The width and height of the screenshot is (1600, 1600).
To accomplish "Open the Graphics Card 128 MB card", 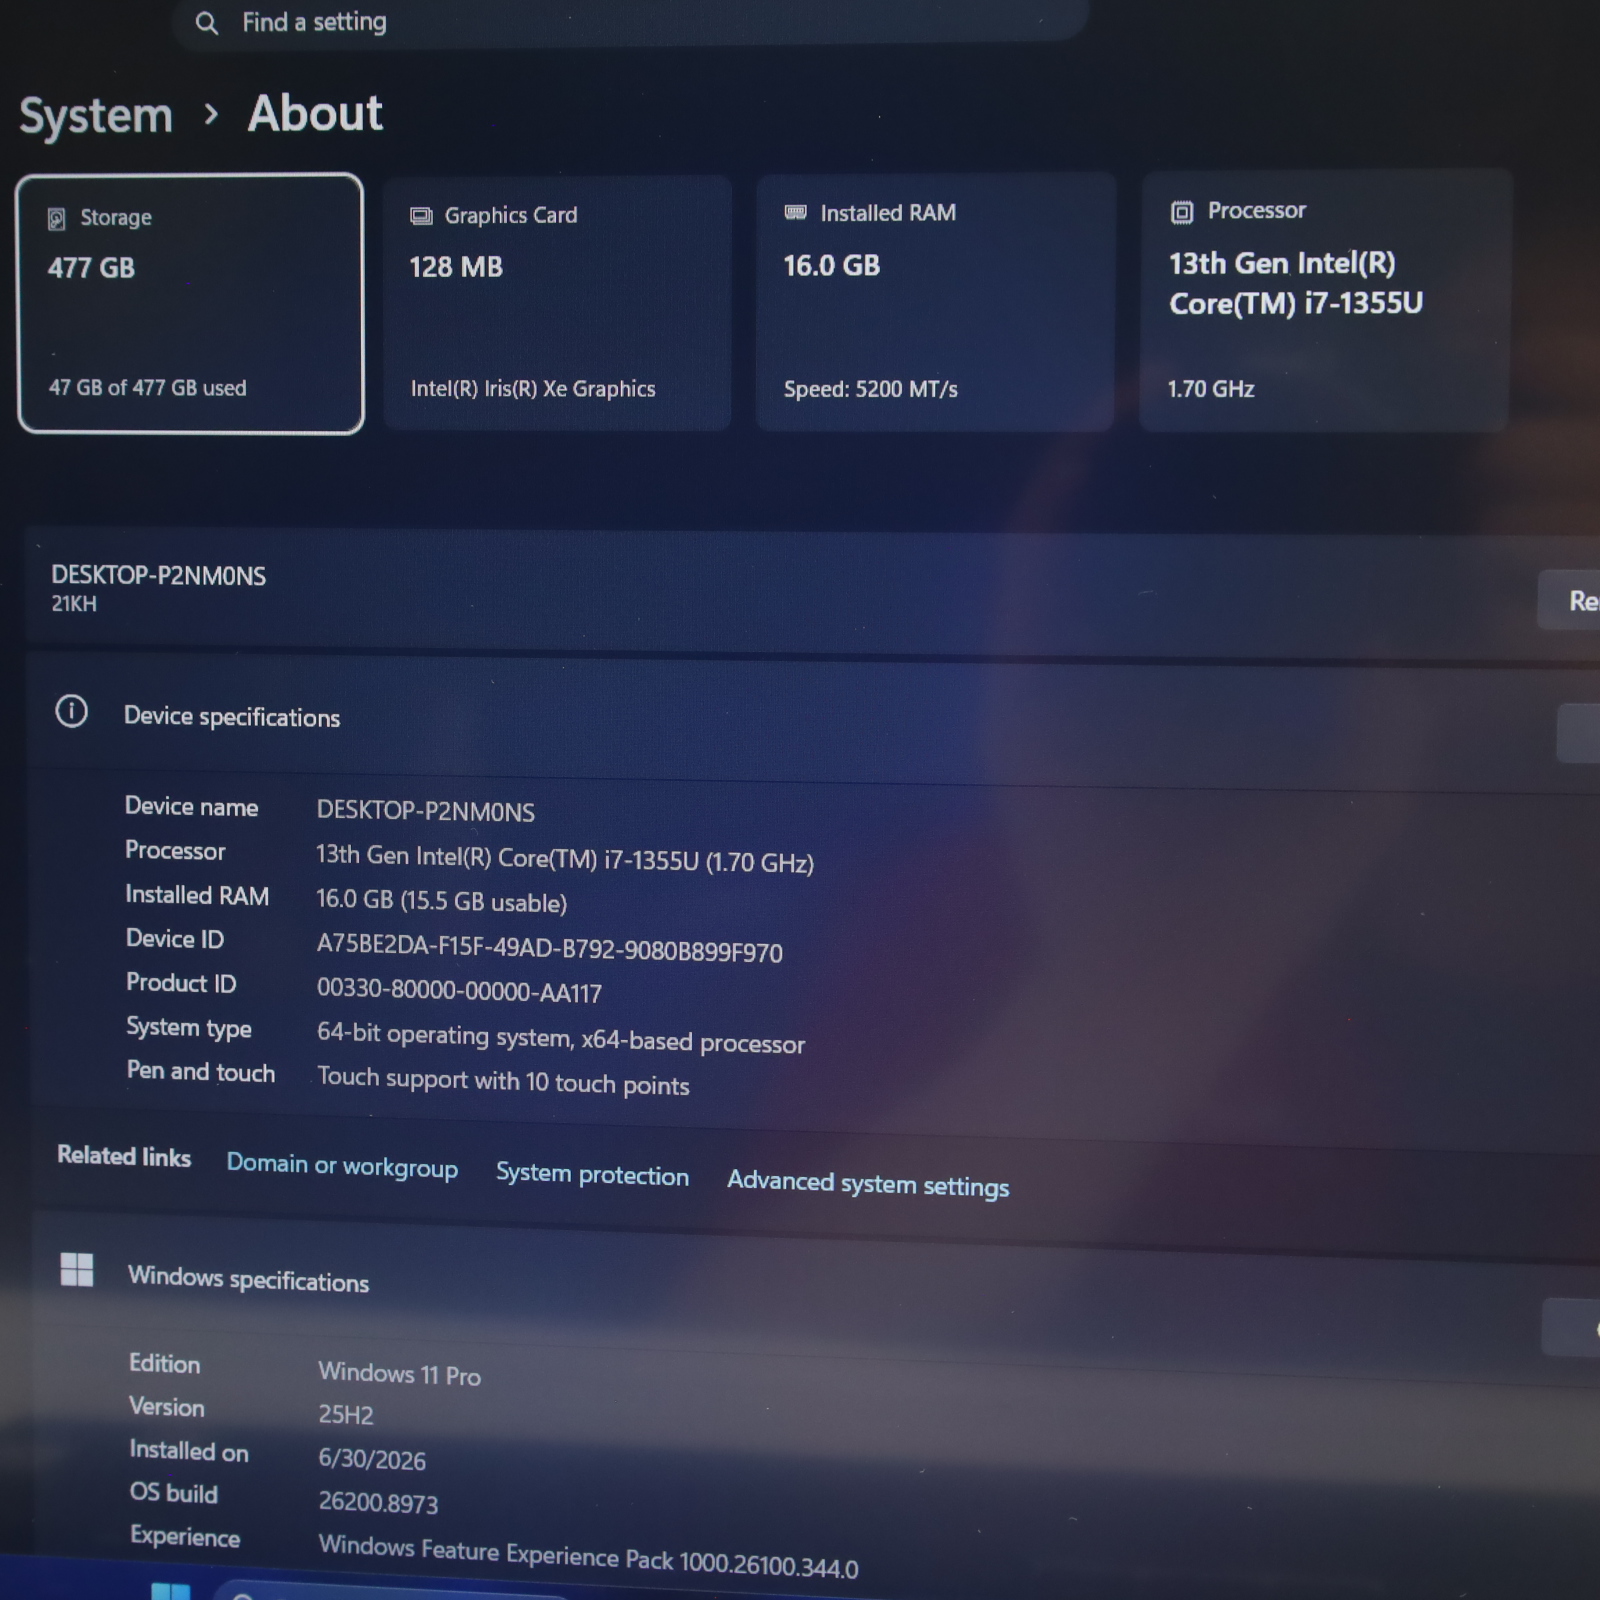I will coord(557,303).
